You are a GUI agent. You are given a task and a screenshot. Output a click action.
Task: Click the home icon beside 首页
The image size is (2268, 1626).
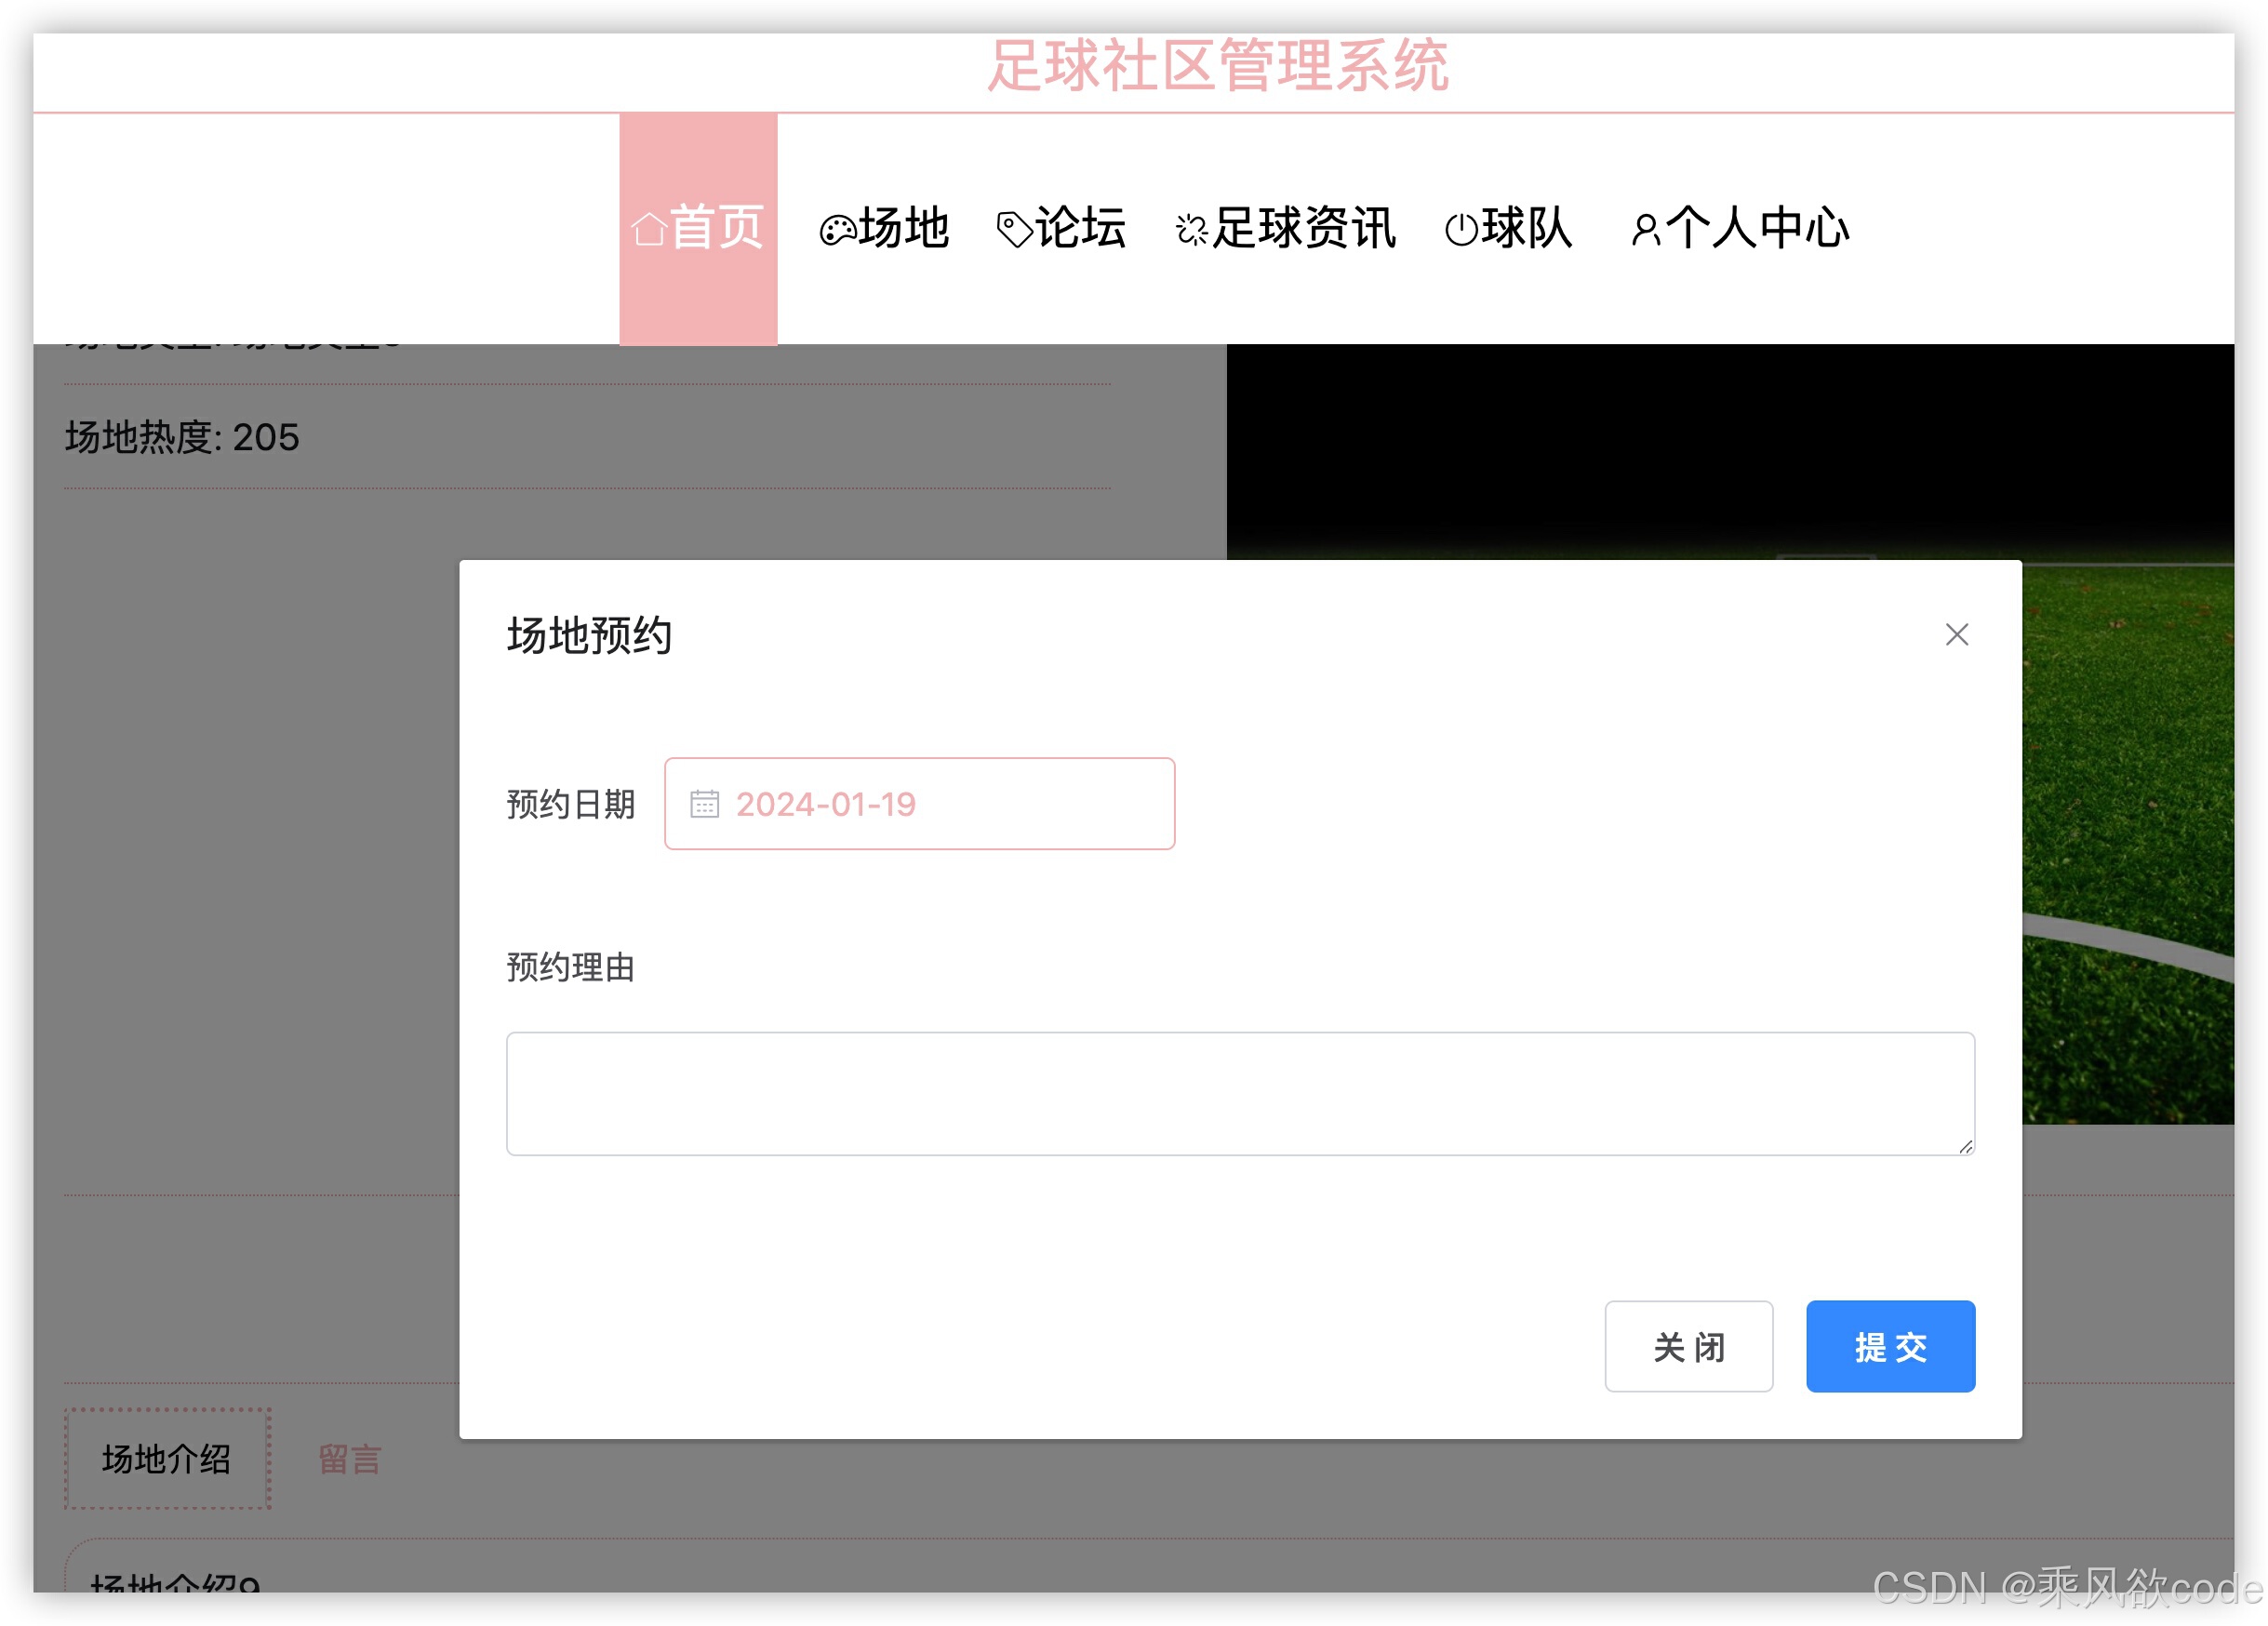pyautogui.click(x=651, y=228)
